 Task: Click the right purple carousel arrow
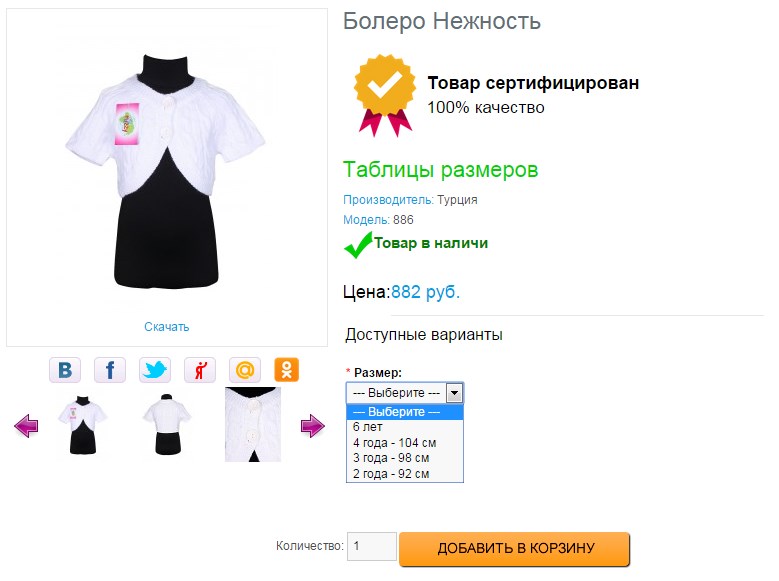(313, 427)
